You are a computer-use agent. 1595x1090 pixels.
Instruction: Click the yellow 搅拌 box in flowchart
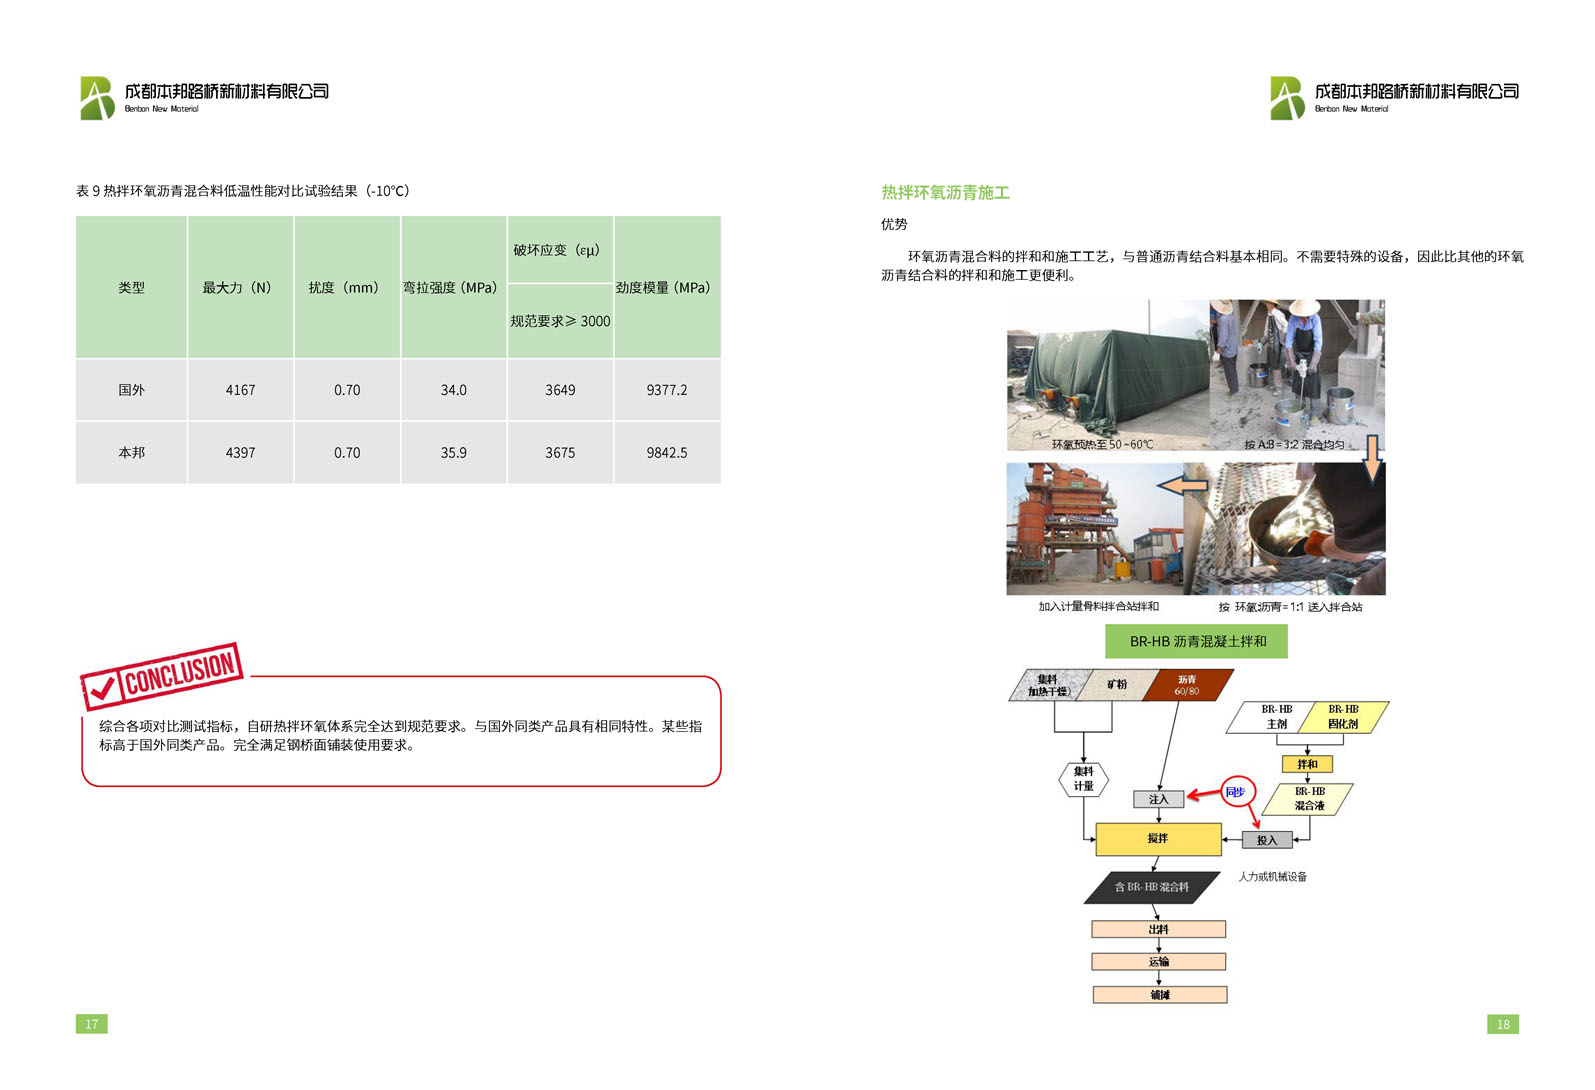pos(1158,839)
